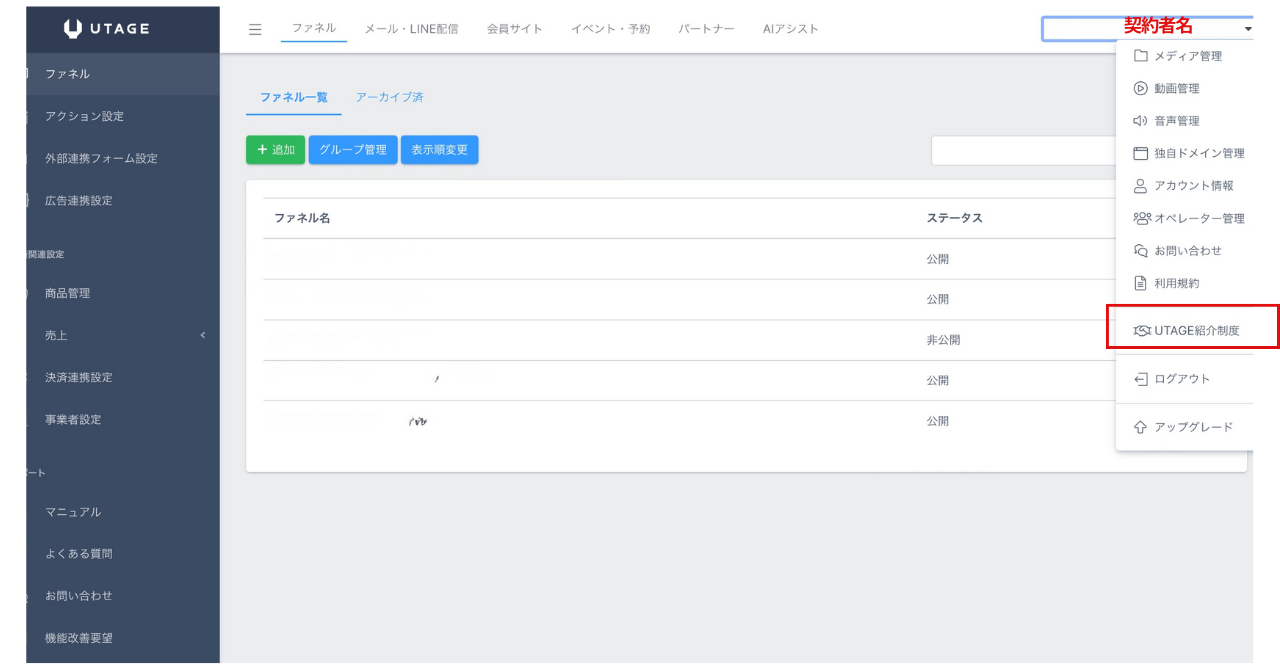Image resolution: width=1280 pixels, height=670 pixels.
Task: Click the custom domain management icon
Action: point(1140,153)
